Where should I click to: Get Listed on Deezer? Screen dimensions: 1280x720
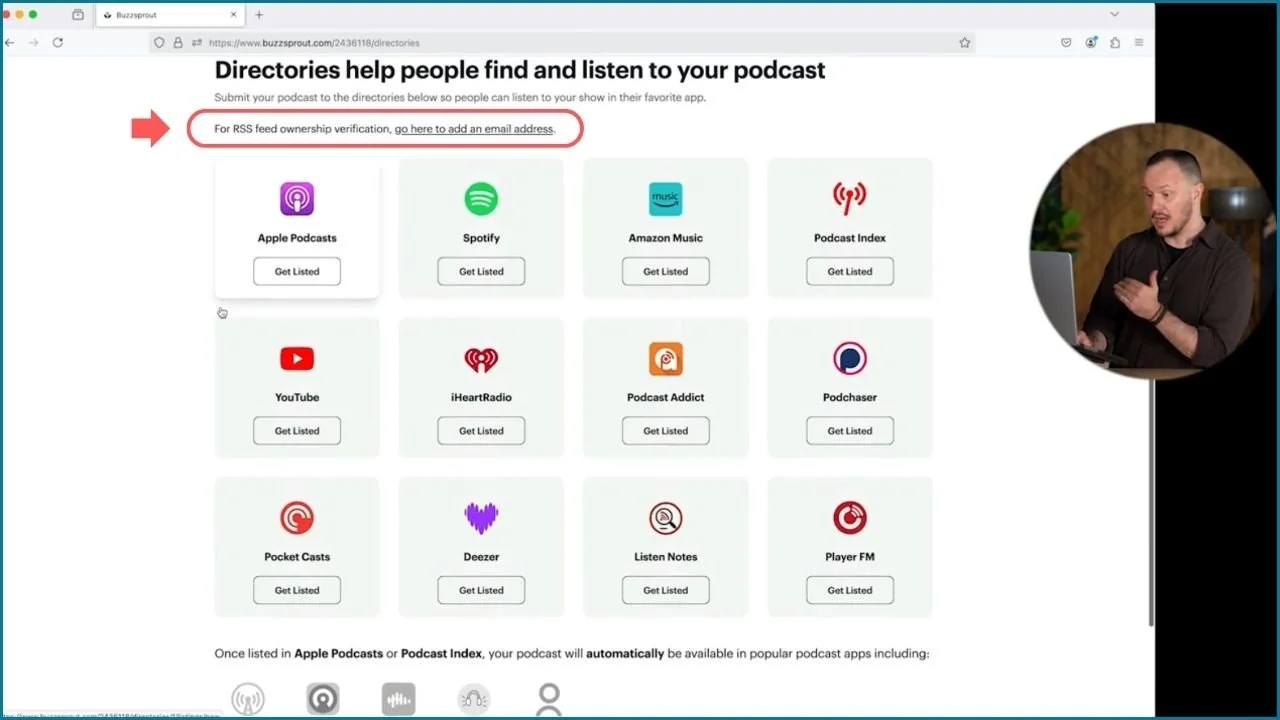click(x=481, y=590)
